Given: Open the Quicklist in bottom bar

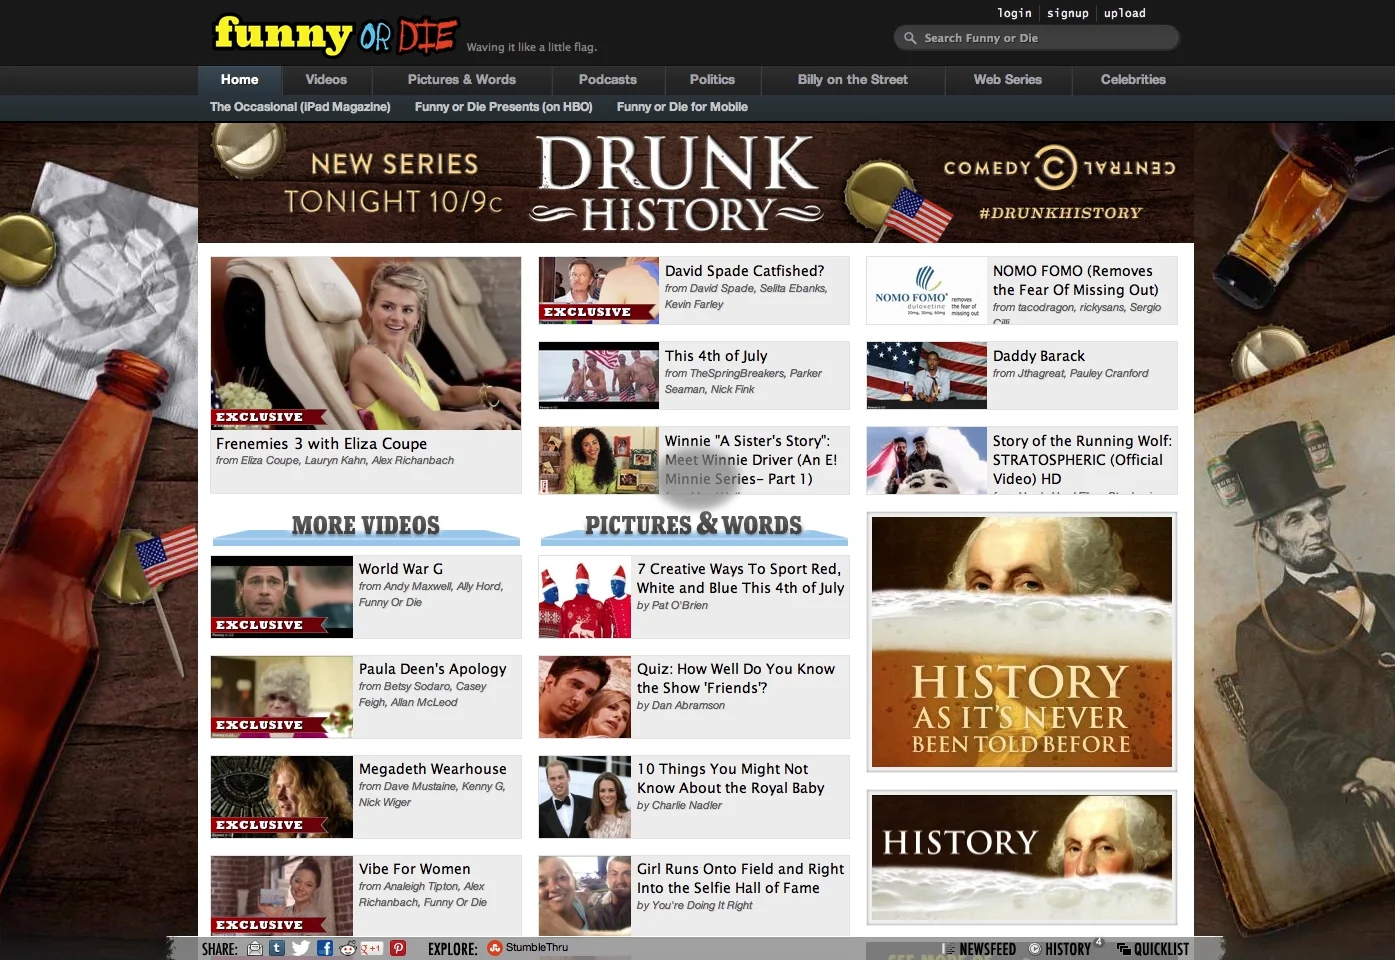Looking at the screenshot, I should click(x=1153, y=949).
